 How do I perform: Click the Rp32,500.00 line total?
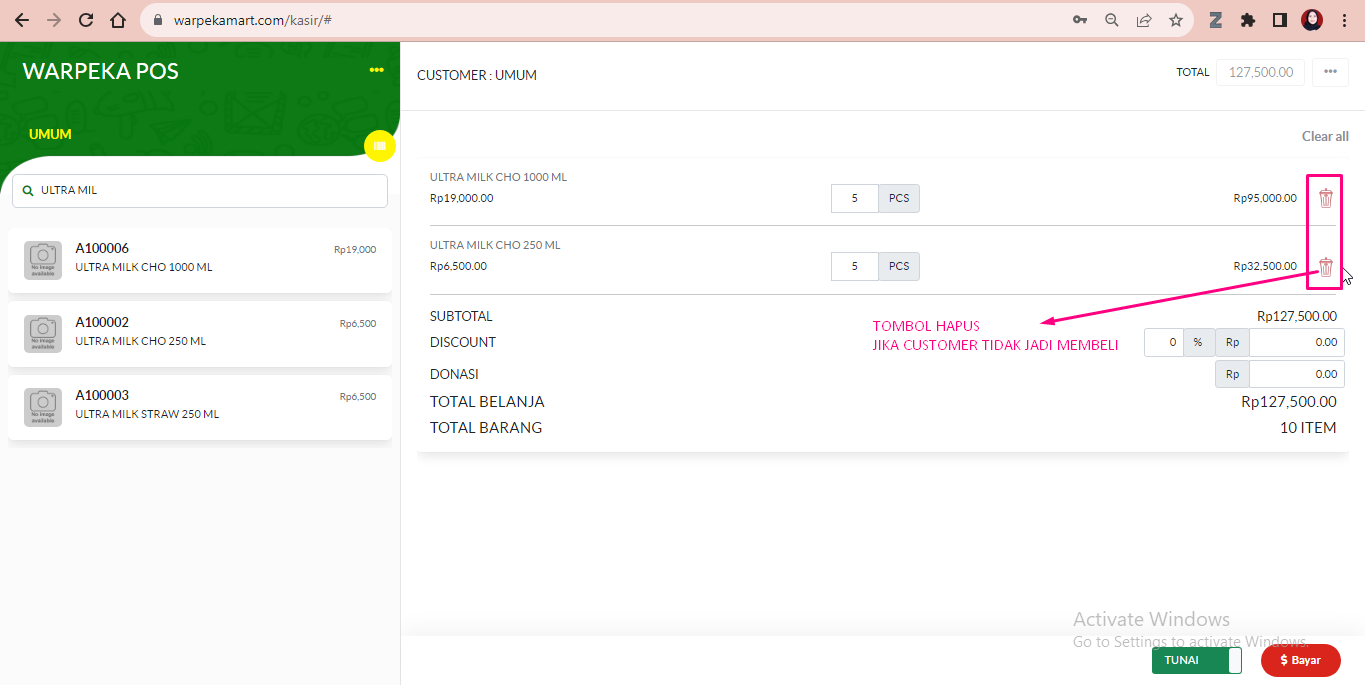[1265, 266]
